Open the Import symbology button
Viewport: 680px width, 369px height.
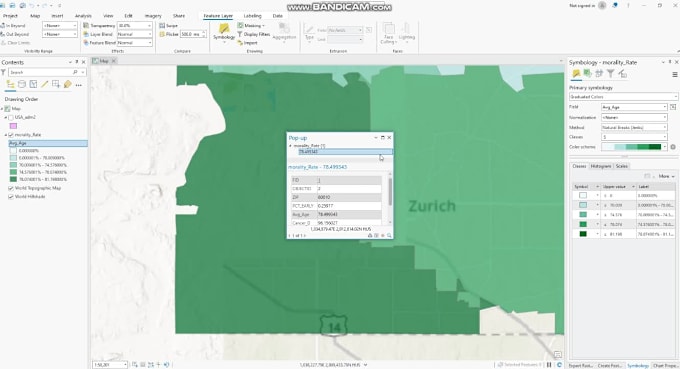pyautogui.click(x=247, y=42)
